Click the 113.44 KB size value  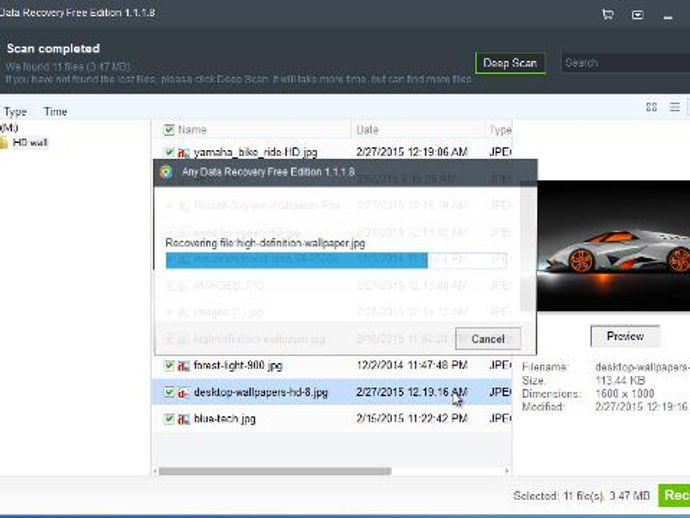coord(620,381)
